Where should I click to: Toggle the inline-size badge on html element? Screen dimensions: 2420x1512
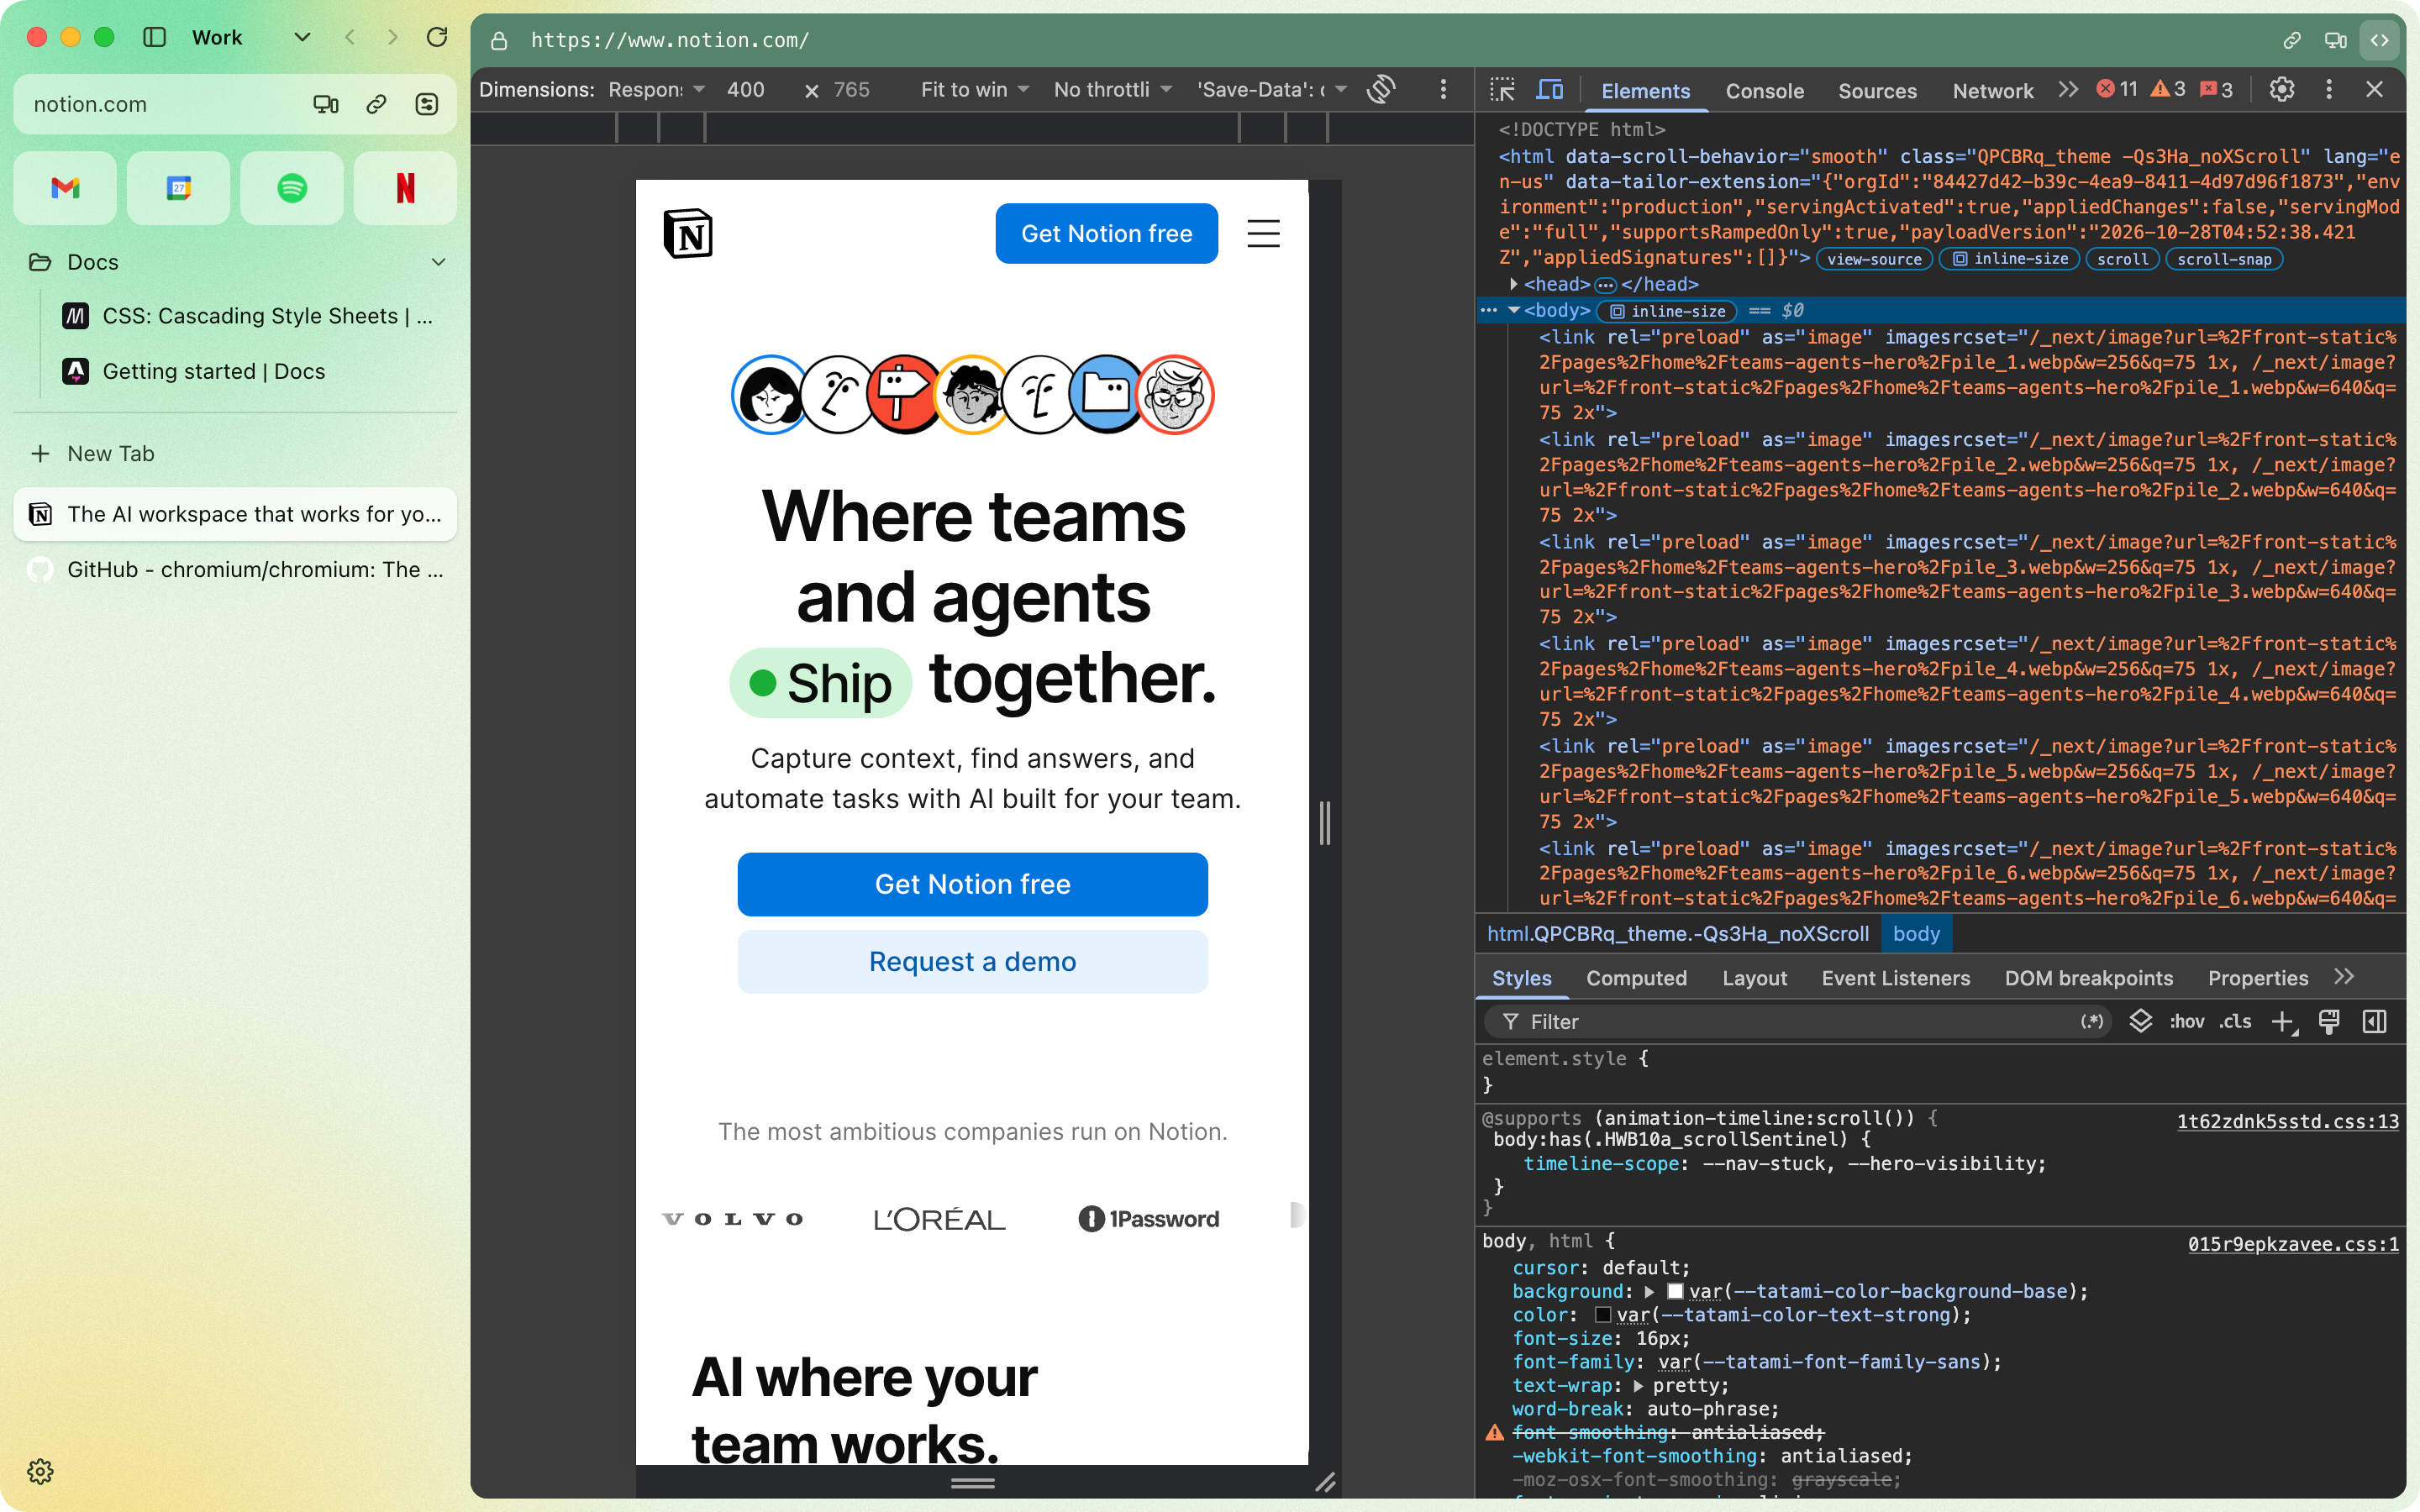[2010, 259]
